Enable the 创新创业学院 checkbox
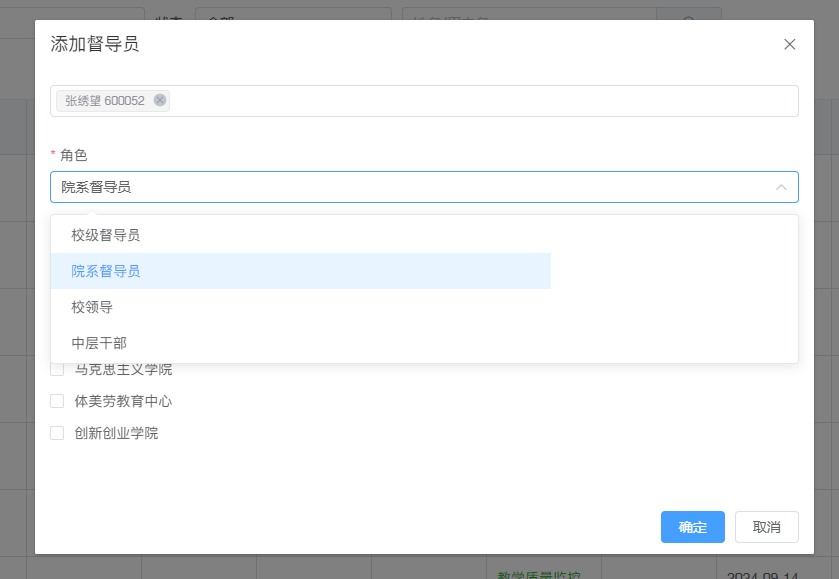The image size is (839, 579). click(x=57, y=433)
